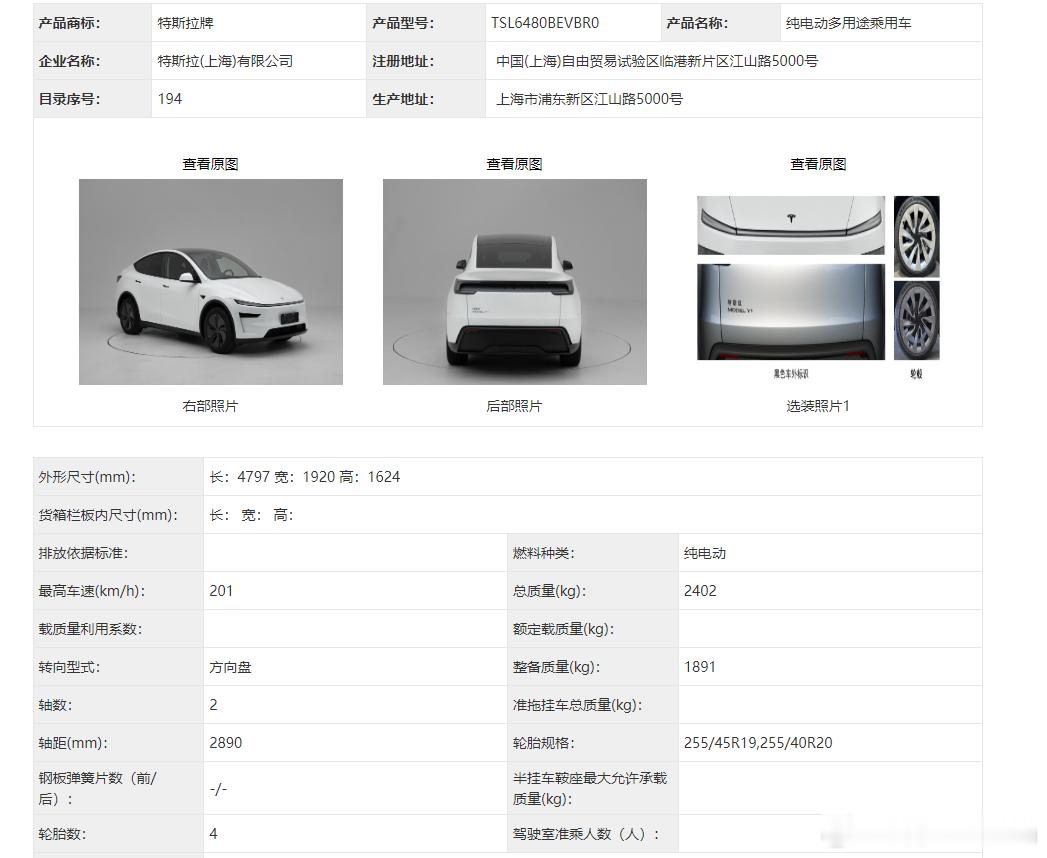The height and width of the screenshot is (858, 1047).
Task: Click the registration address containing 临港新片区
Action: (x=657, y=61)
